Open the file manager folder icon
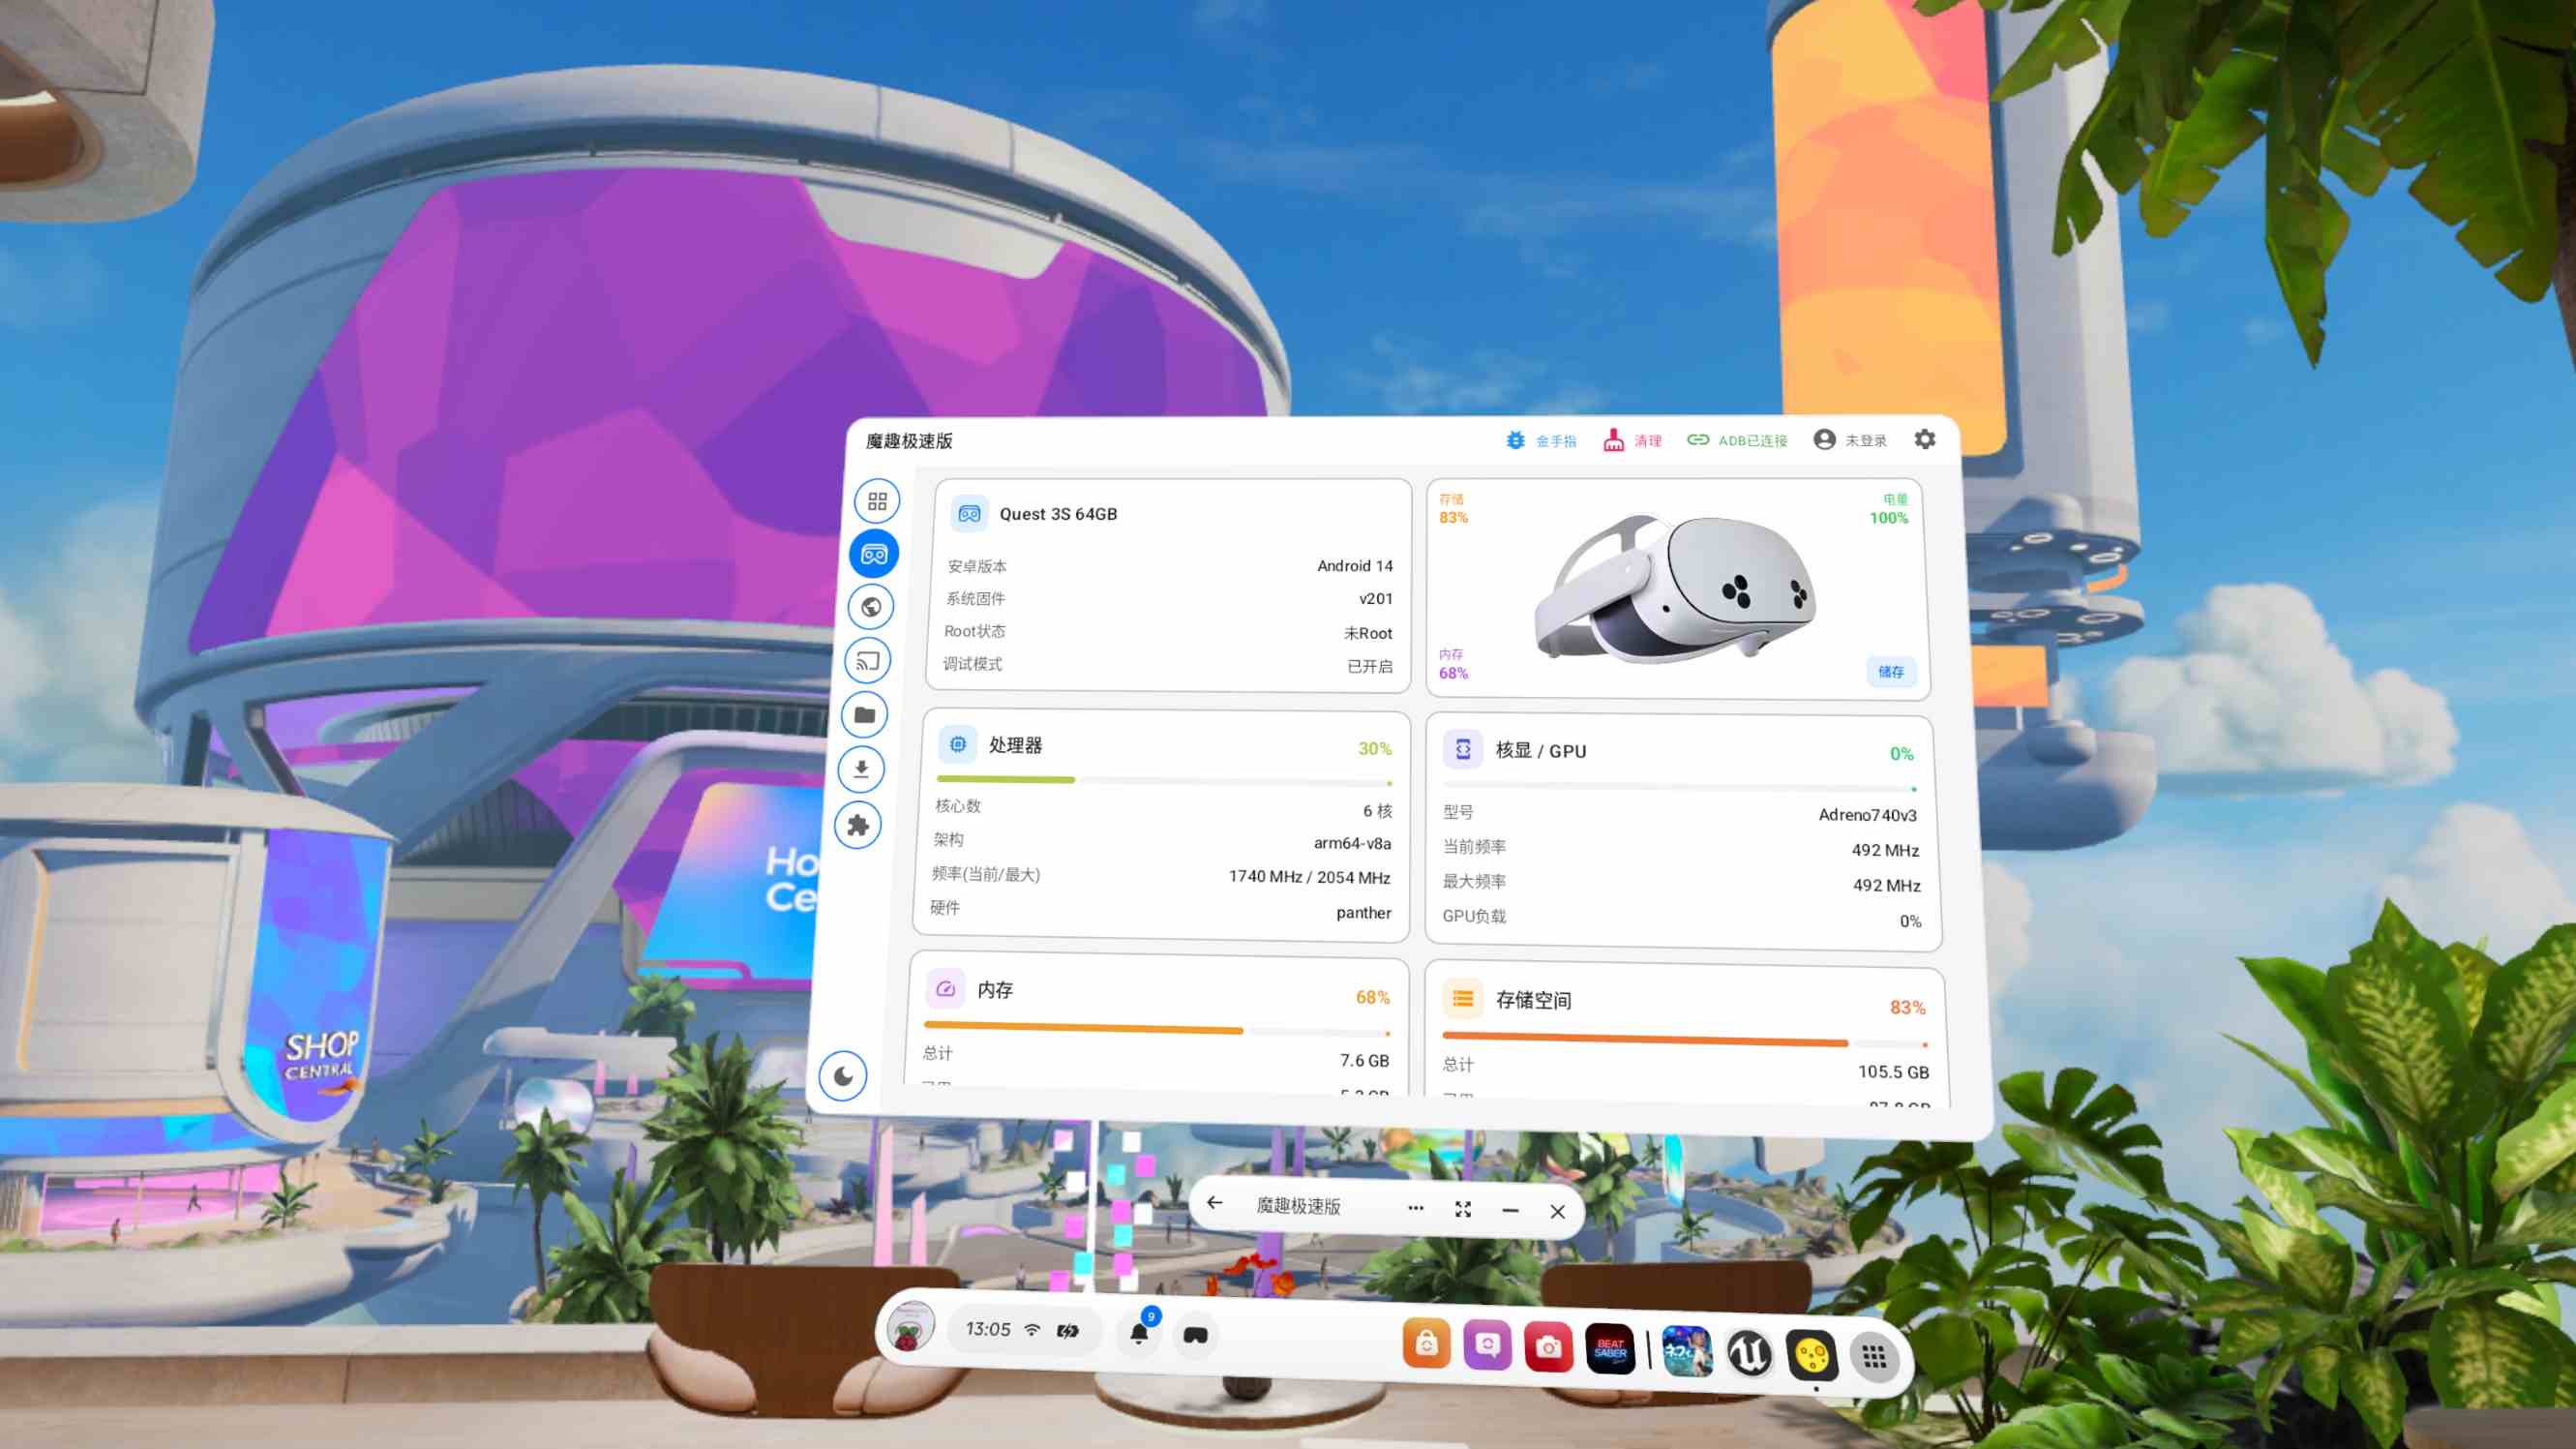 coord(864,714)
